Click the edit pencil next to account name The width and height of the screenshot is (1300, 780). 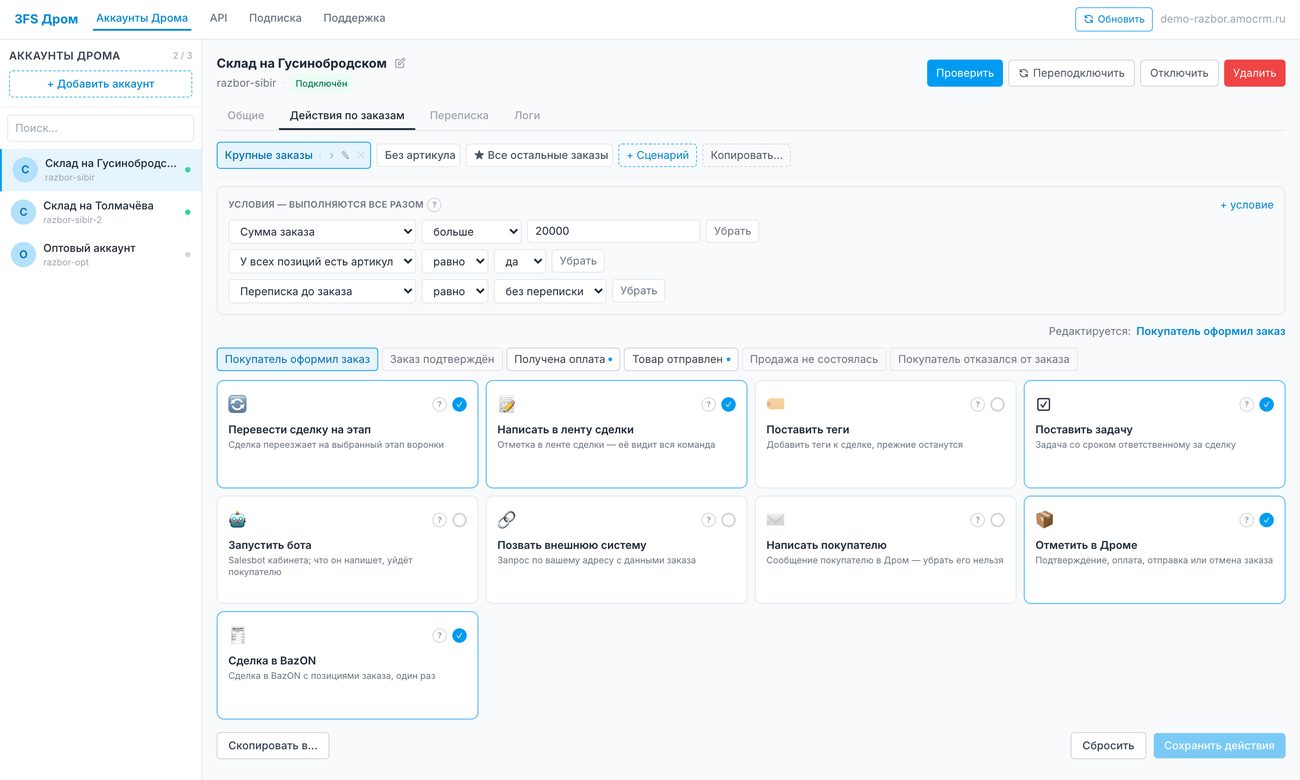(x=400, y=63)
